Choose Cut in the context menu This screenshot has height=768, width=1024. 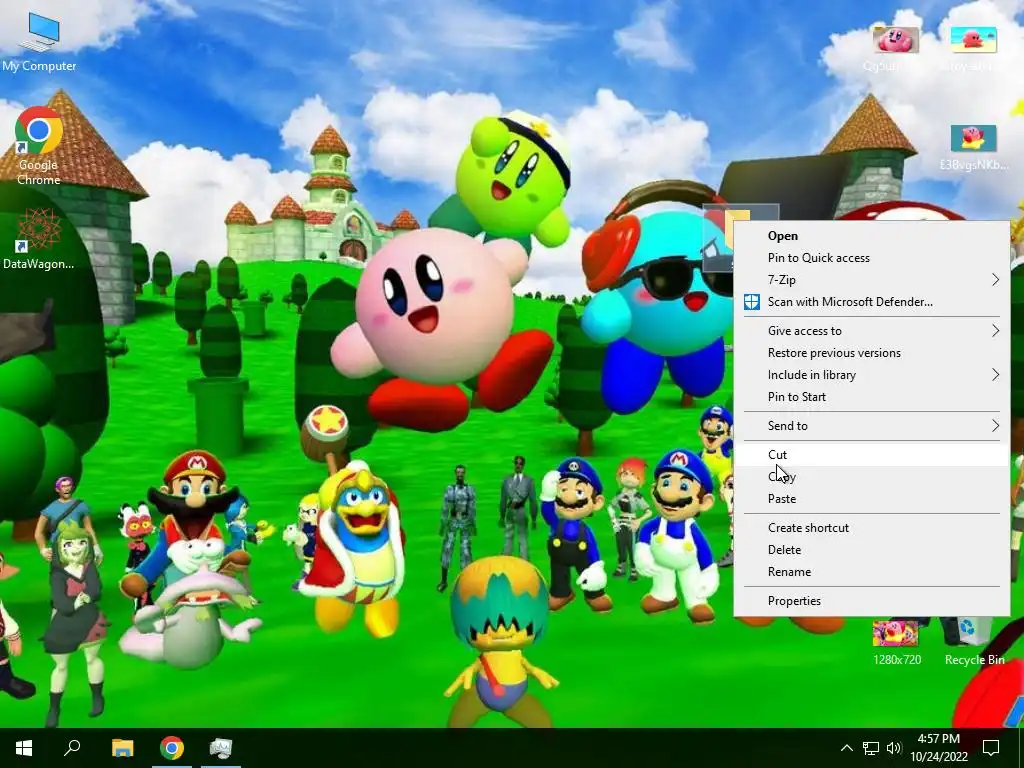(872, 455)
